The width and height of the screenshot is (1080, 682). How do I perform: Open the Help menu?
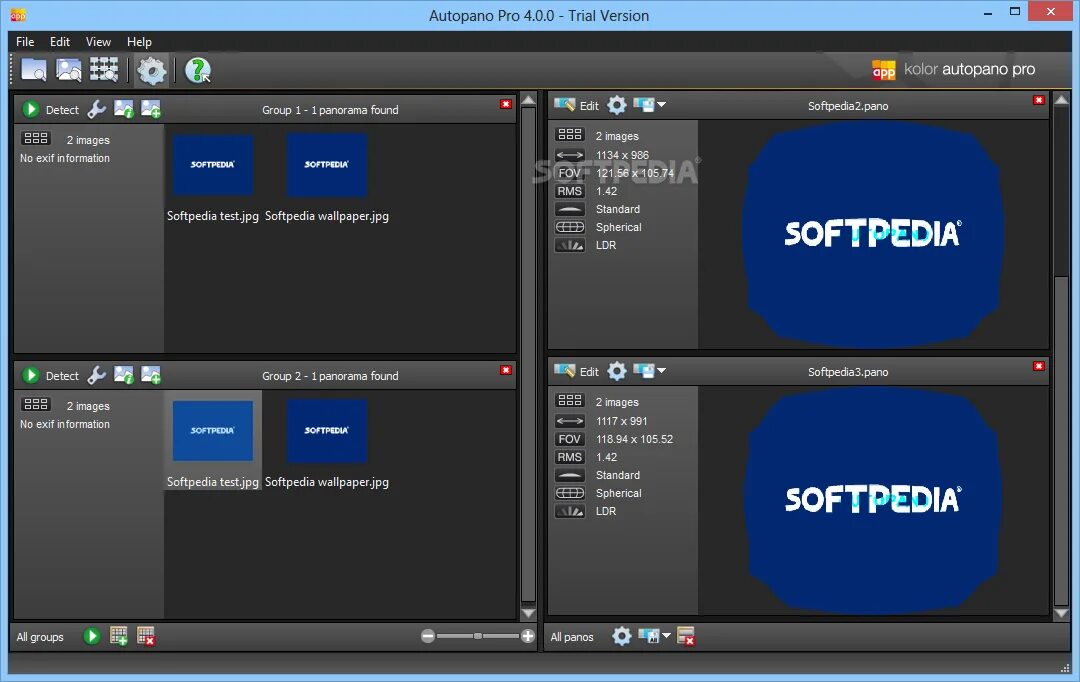tap(139, 41)
